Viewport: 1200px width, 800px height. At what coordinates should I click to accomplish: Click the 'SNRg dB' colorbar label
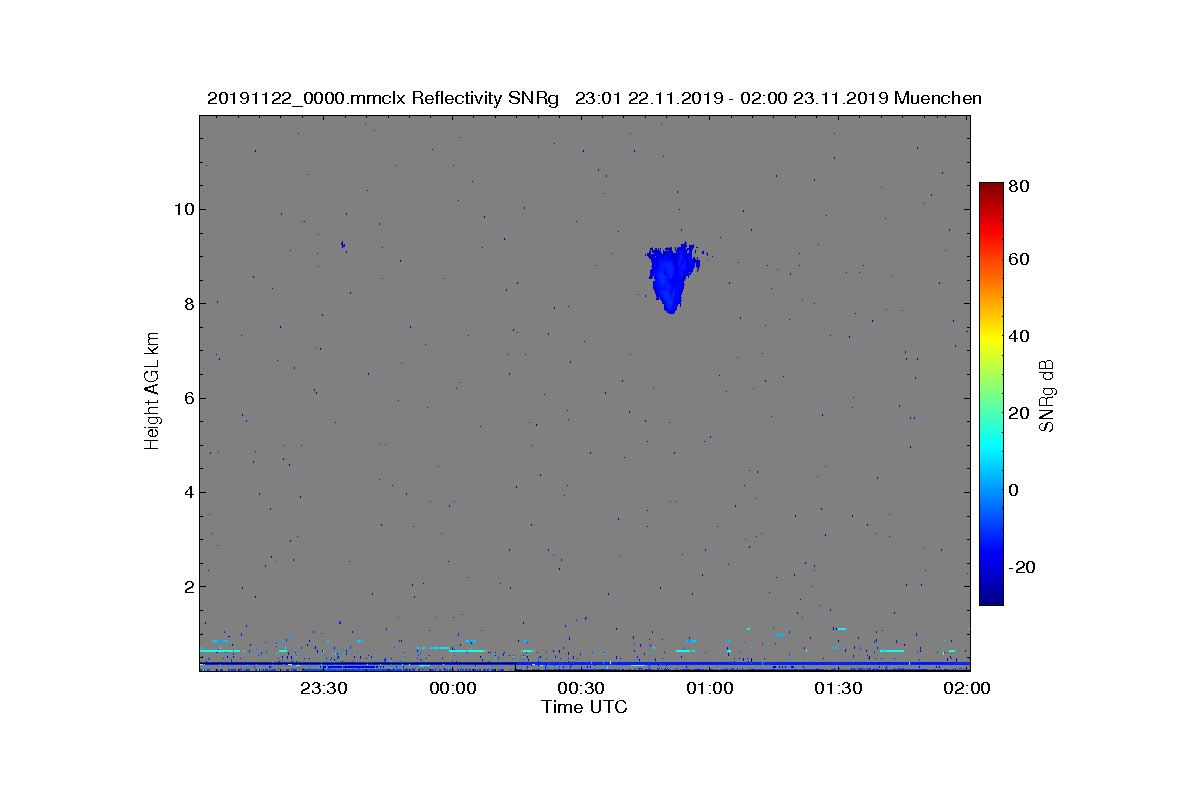pyautogui.click(x=1048, y=395)
